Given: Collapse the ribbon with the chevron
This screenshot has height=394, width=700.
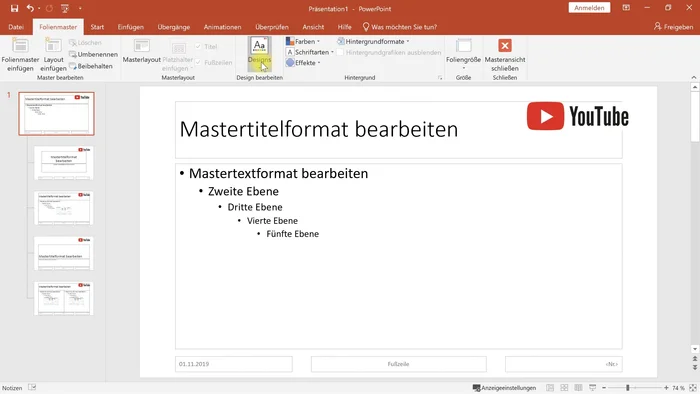Looking at the screenshot, I should click(x=694, y=78).
